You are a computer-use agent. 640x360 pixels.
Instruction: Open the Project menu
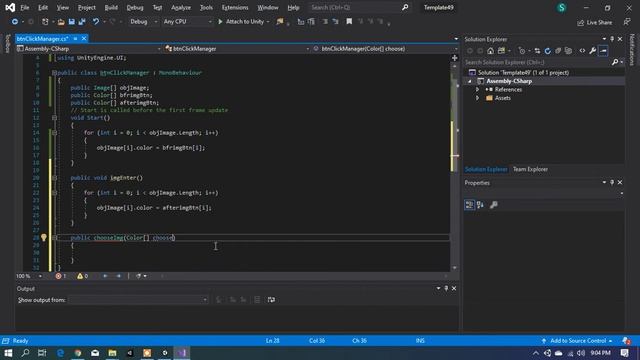pos(87,7)
